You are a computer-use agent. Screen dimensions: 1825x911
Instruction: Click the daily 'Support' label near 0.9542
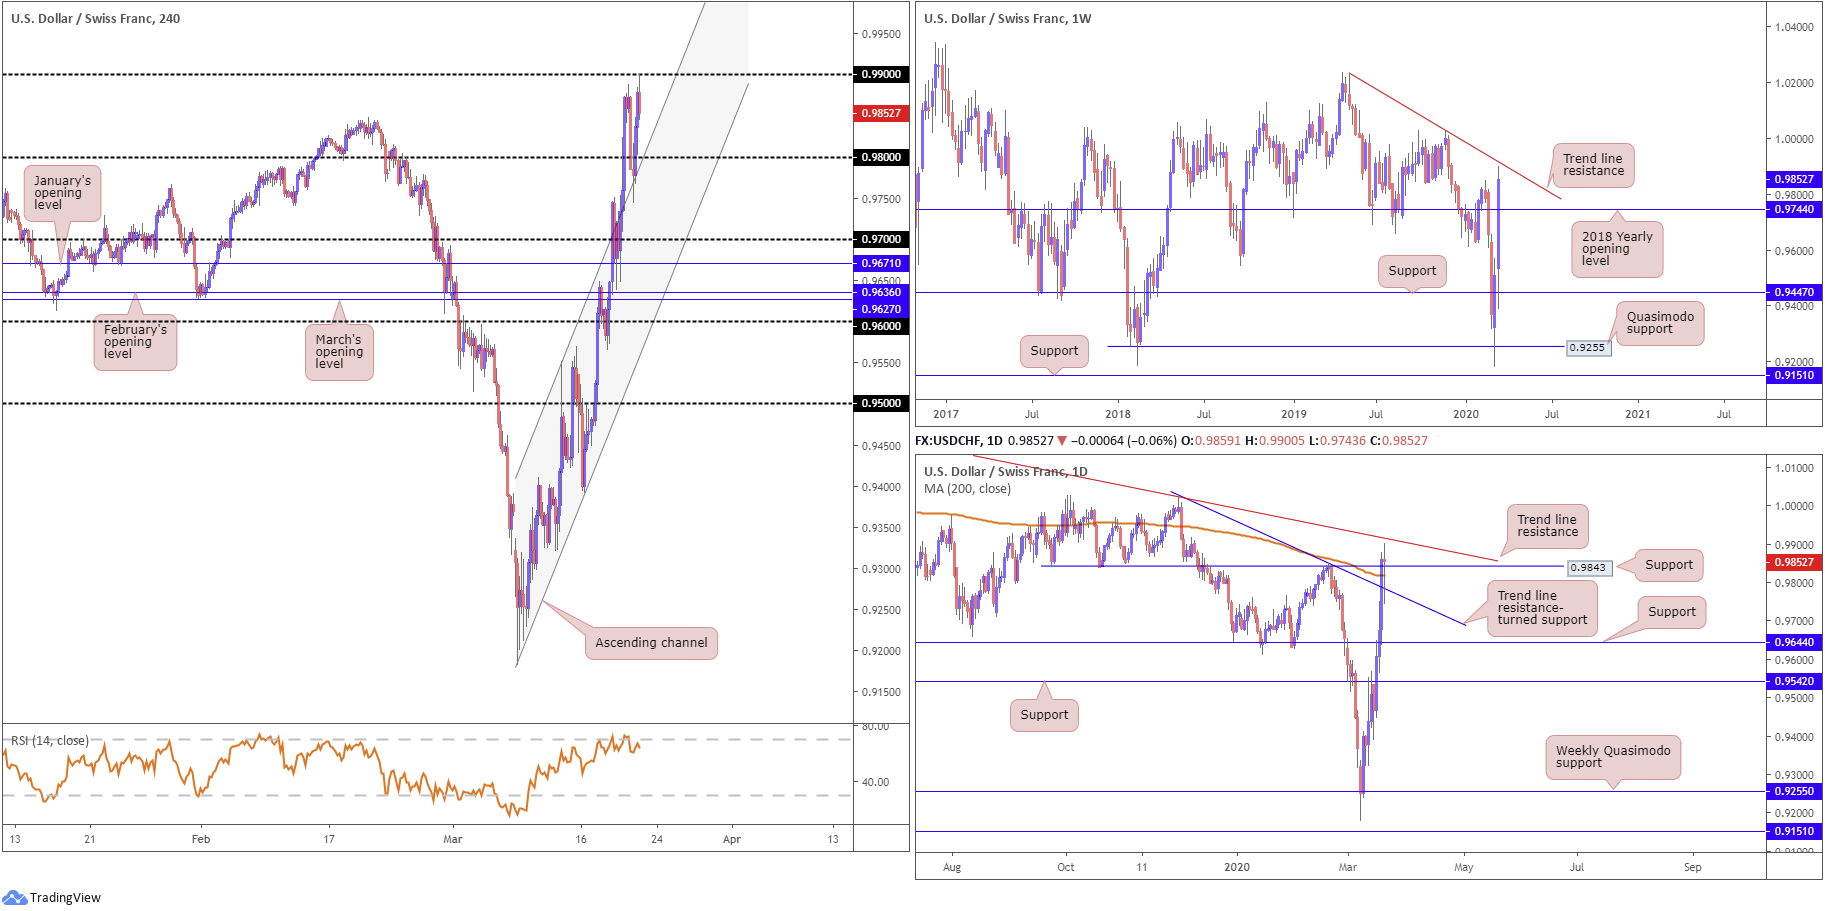(1044, 715)
